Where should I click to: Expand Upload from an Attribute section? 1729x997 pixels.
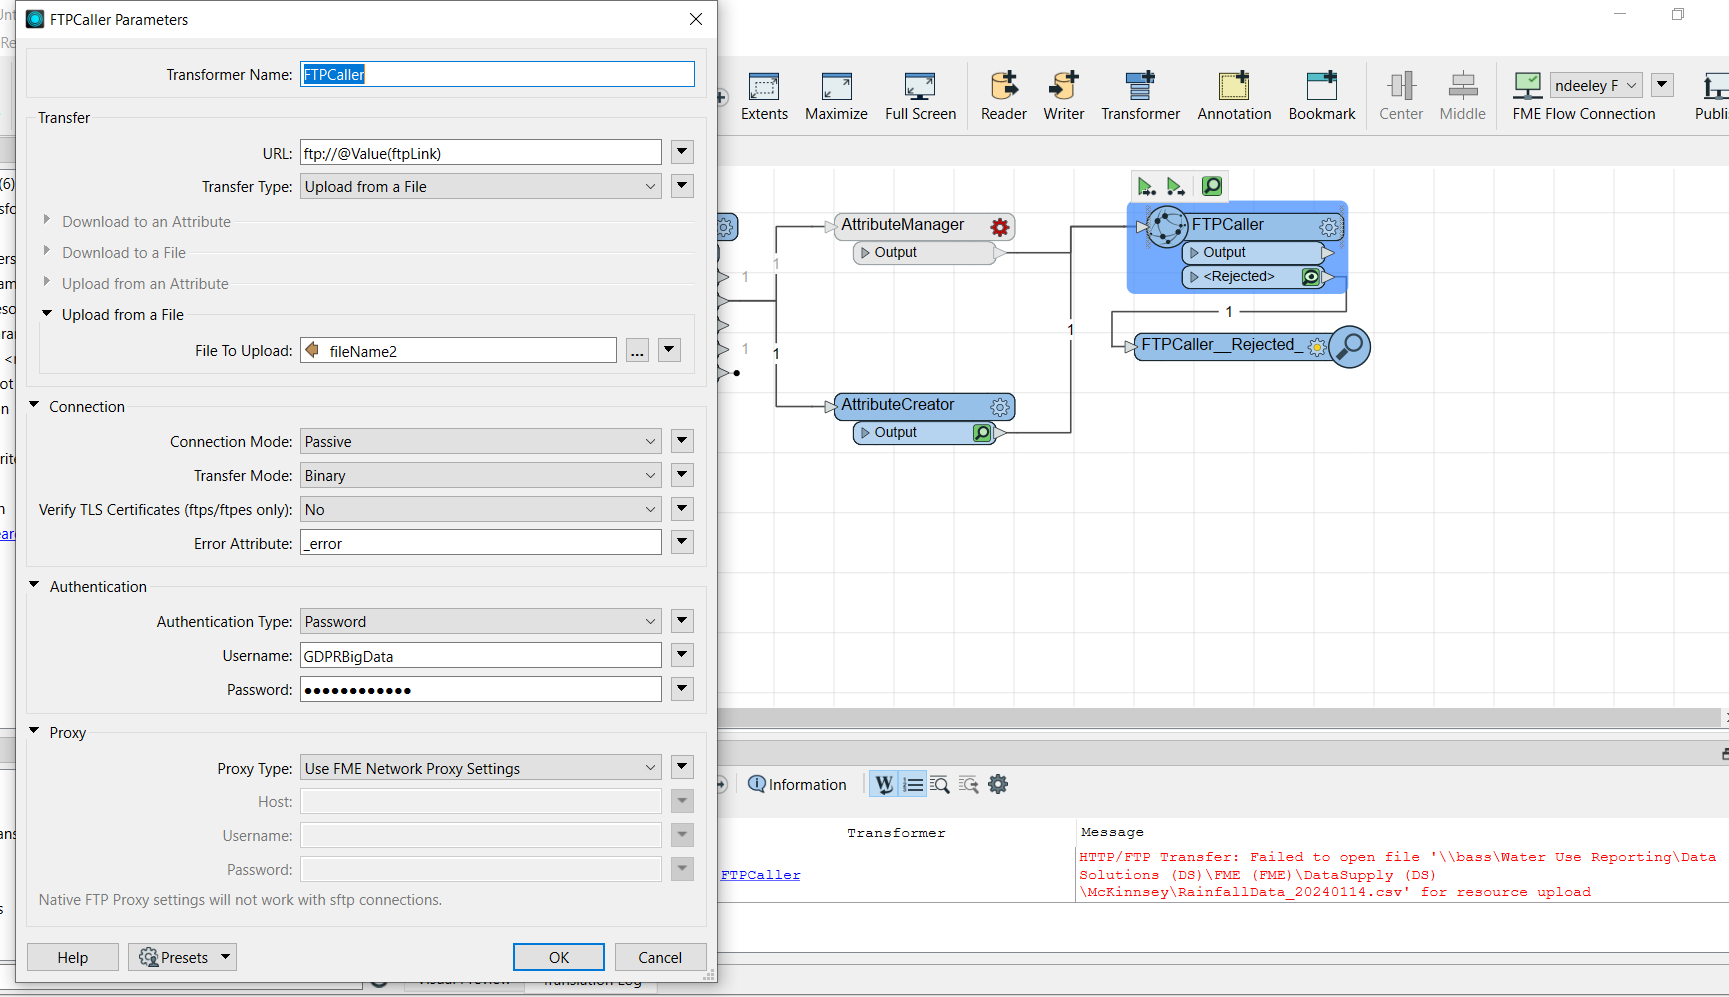[x=46, y=282]
